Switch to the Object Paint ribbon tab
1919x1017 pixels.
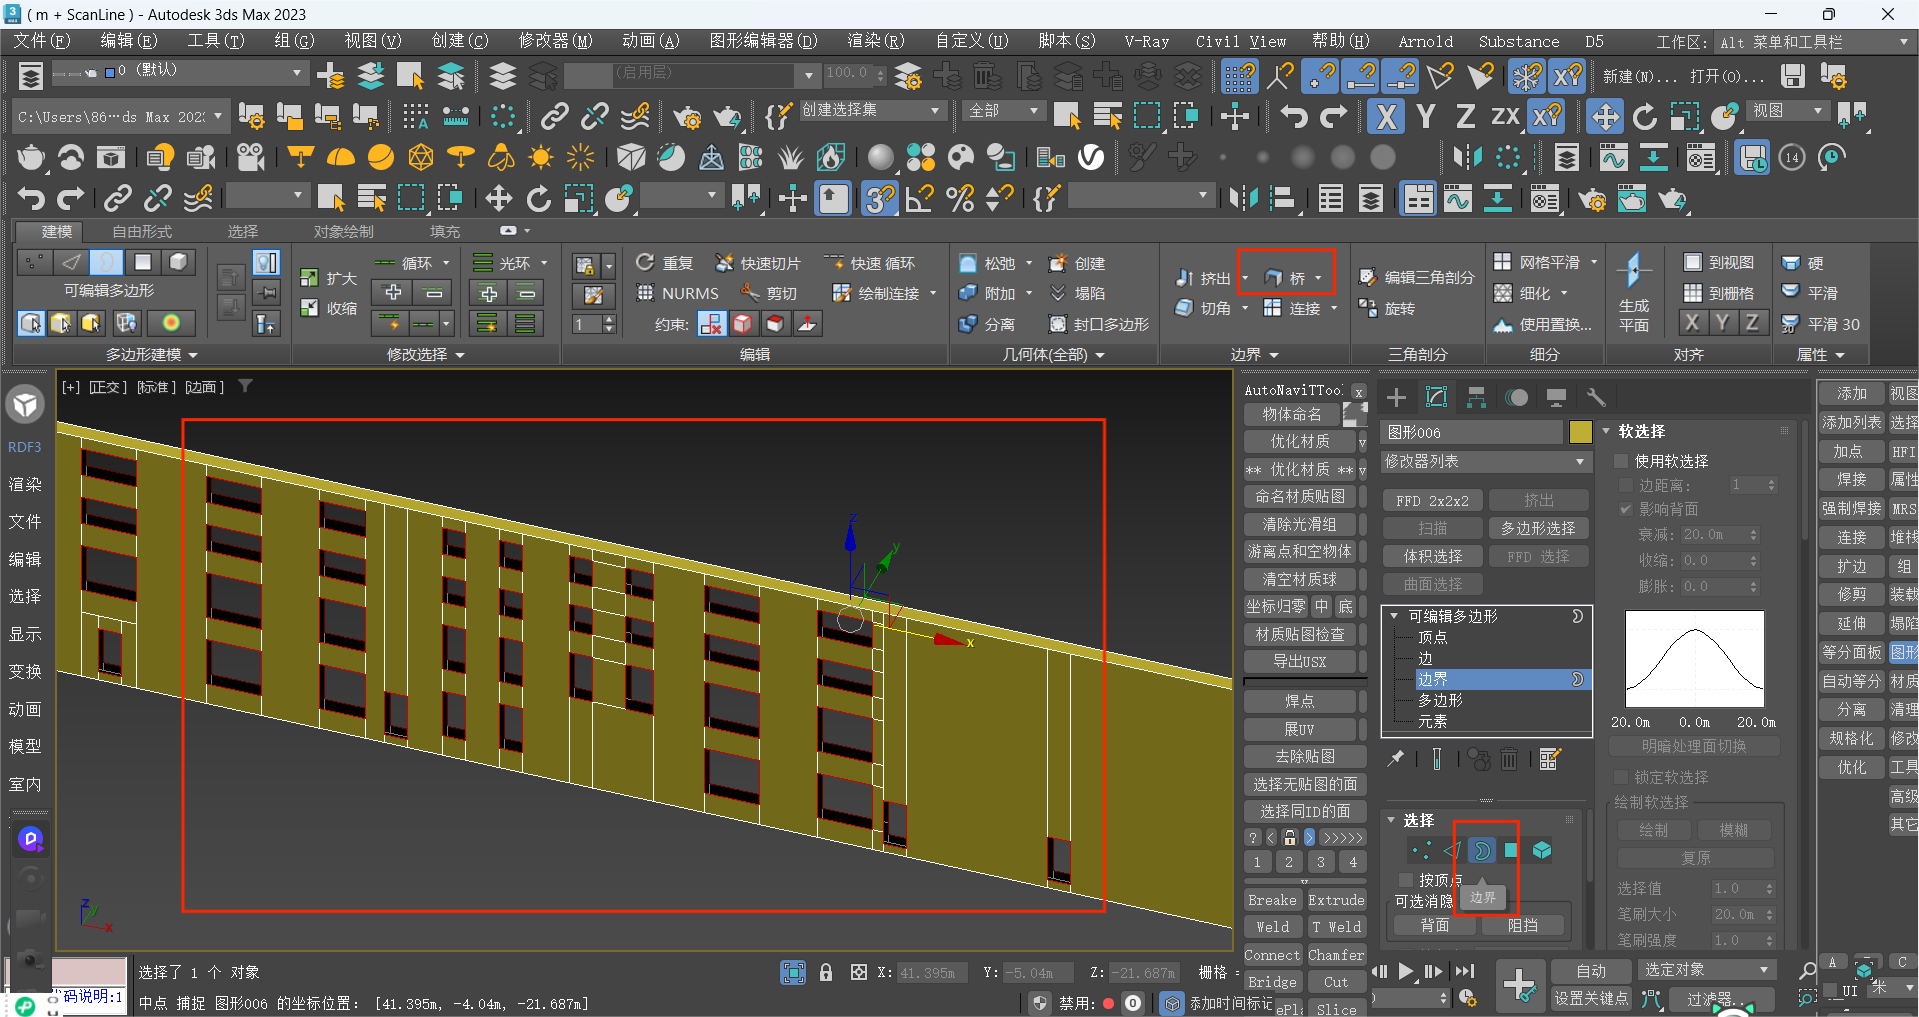pos(343,231)
